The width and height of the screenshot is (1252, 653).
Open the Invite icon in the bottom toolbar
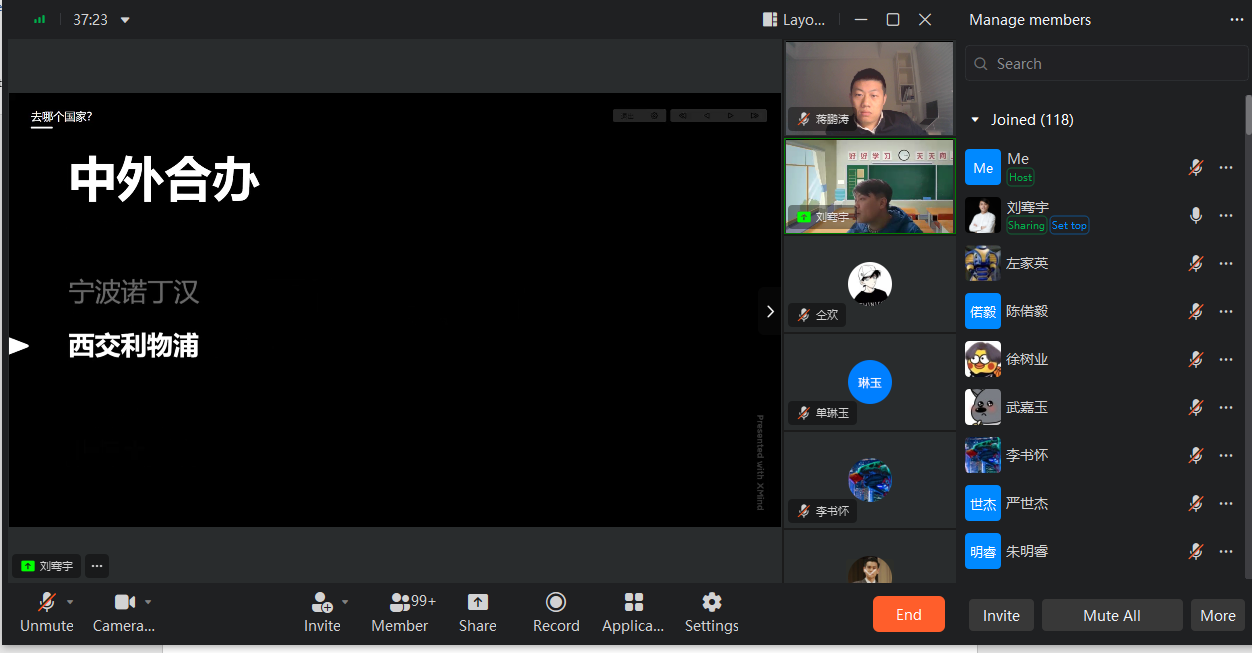pos(322,612)
